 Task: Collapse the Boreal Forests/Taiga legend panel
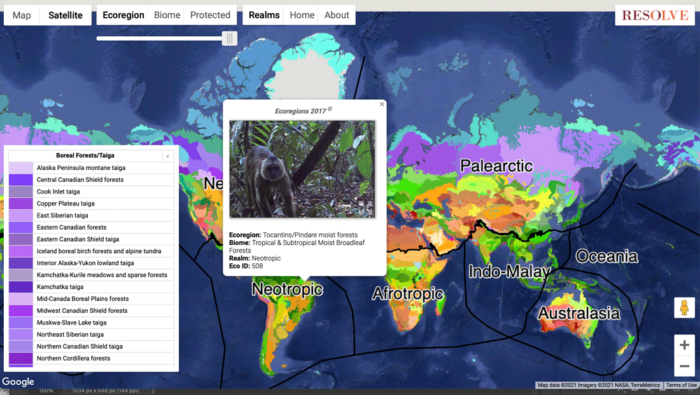[168, 156]
